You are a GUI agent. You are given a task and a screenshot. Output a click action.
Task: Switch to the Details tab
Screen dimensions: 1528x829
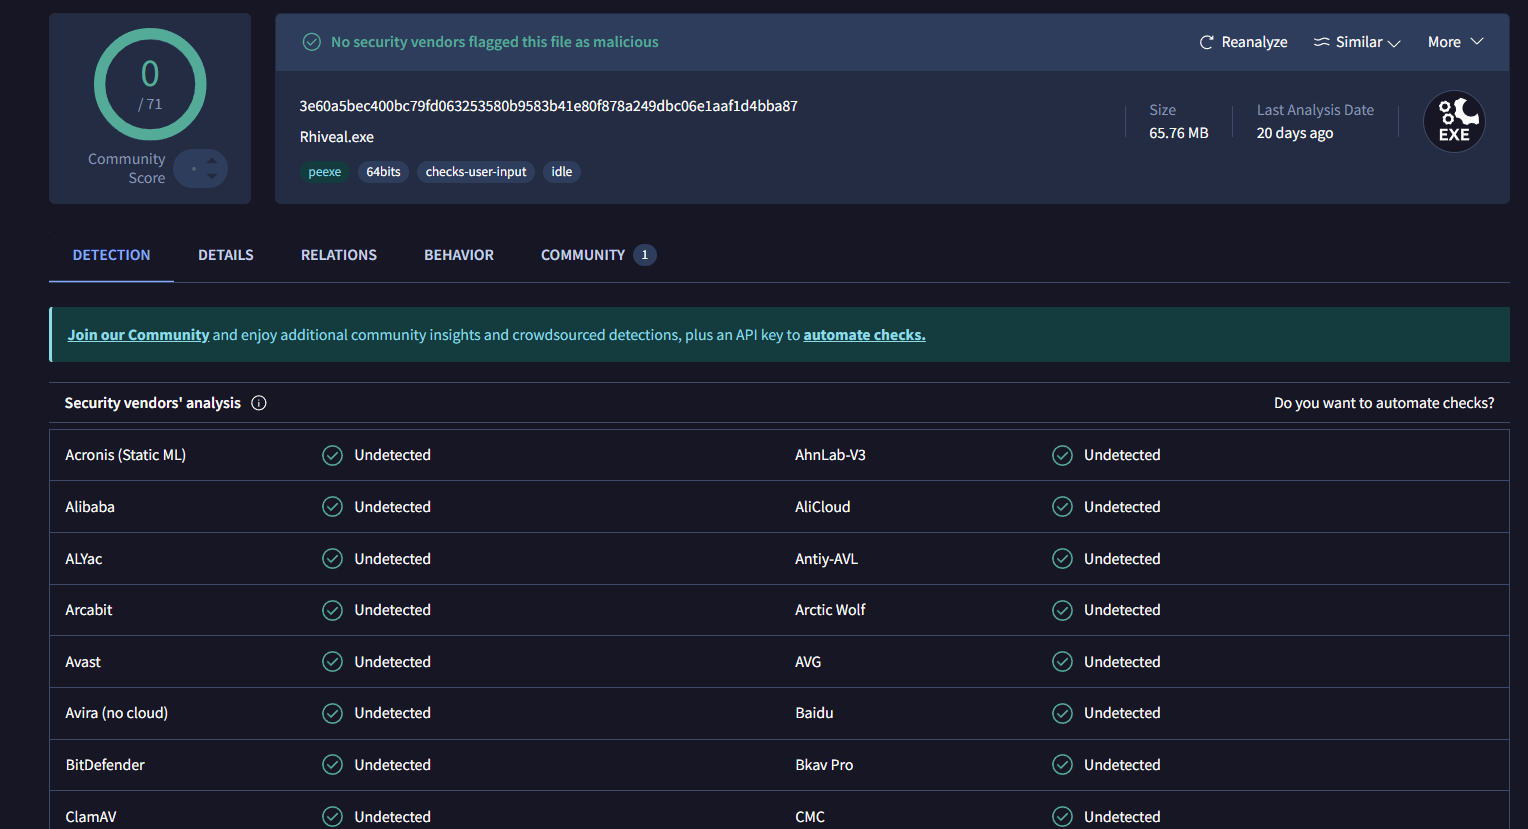226,255
